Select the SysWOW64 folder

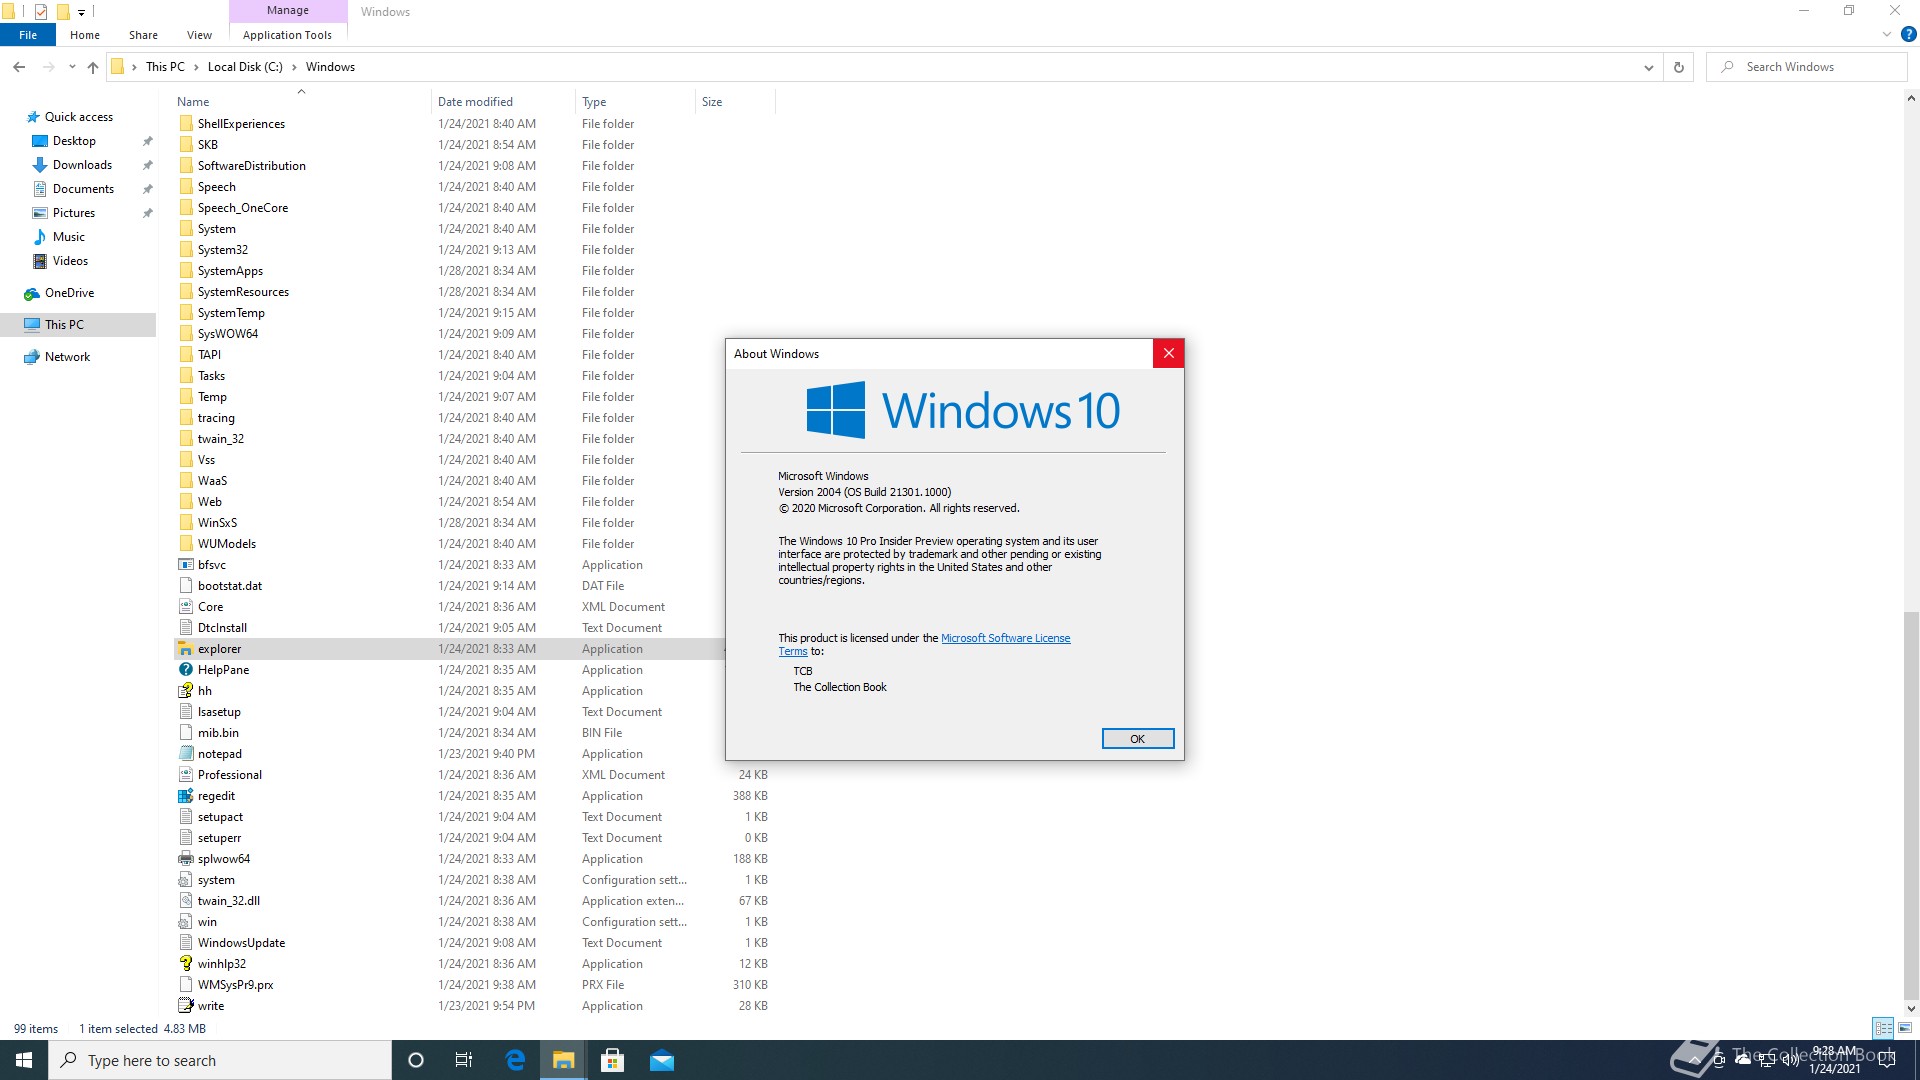point(227,334)
